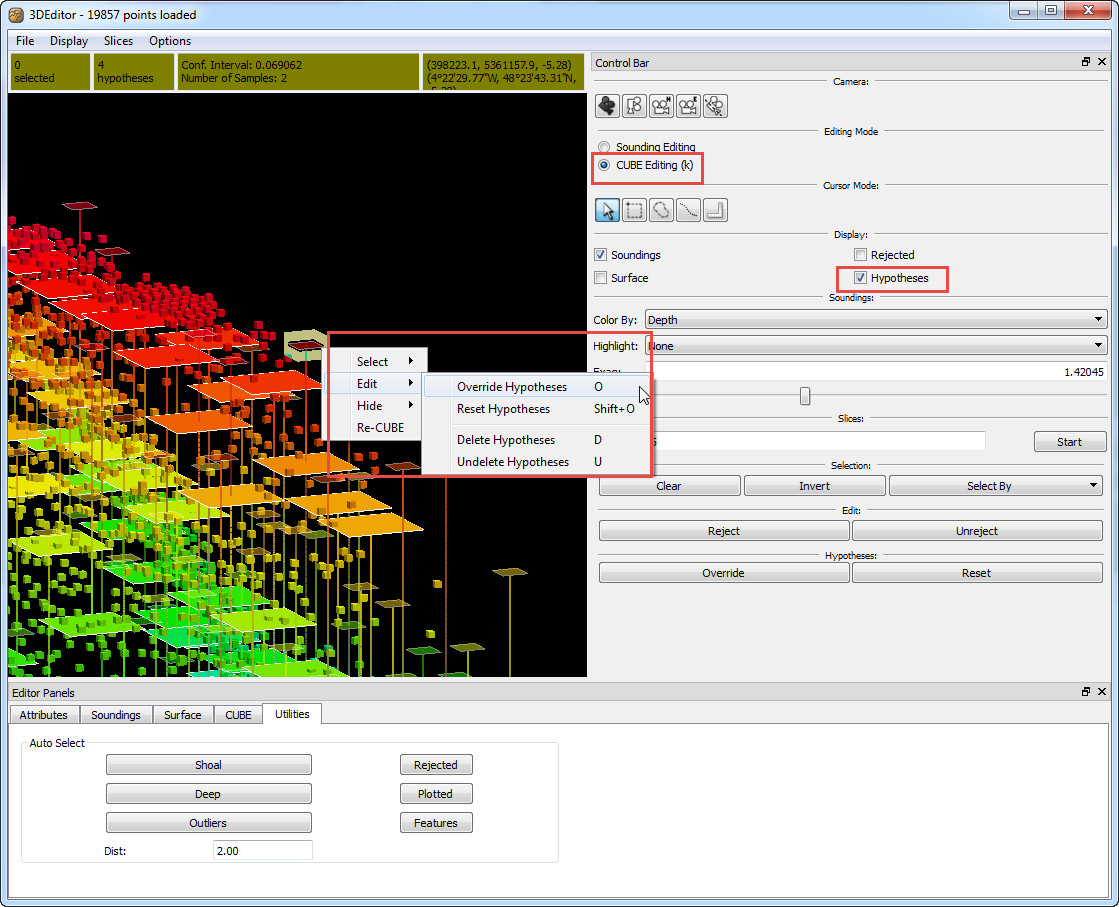Image resolution: width=1119 pixels, height=907 pixels.
Task: Select the arrow pointer cursor mode
Action: 607,210
